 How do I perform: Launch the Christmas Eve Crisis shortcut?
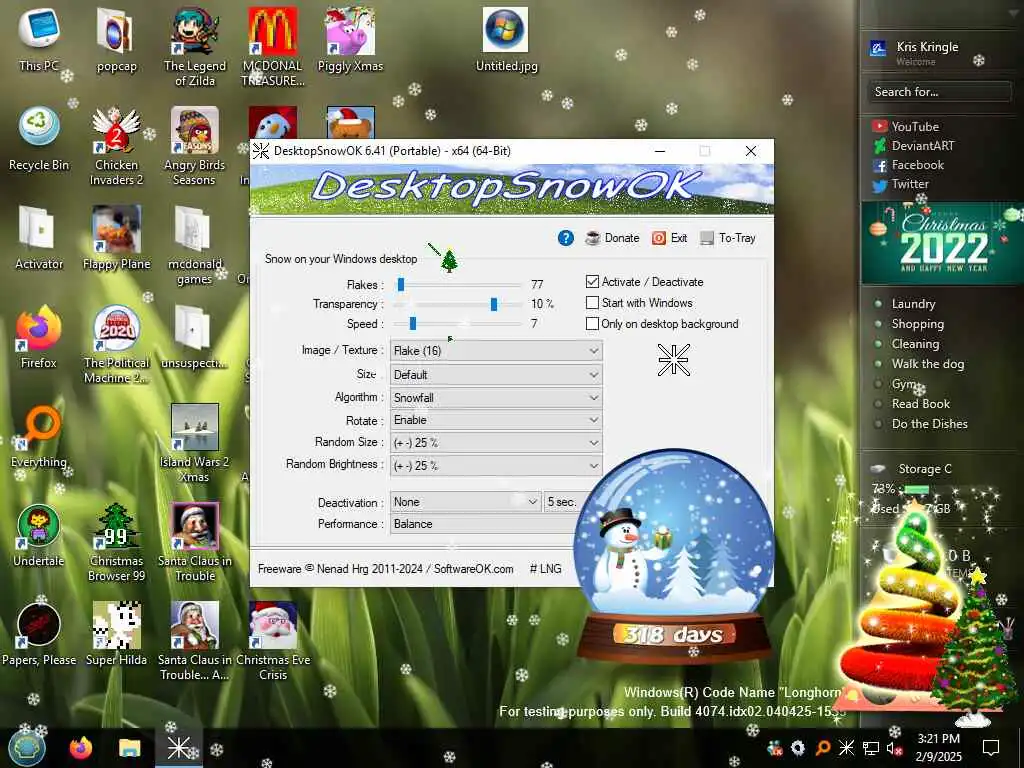point(273,643)
